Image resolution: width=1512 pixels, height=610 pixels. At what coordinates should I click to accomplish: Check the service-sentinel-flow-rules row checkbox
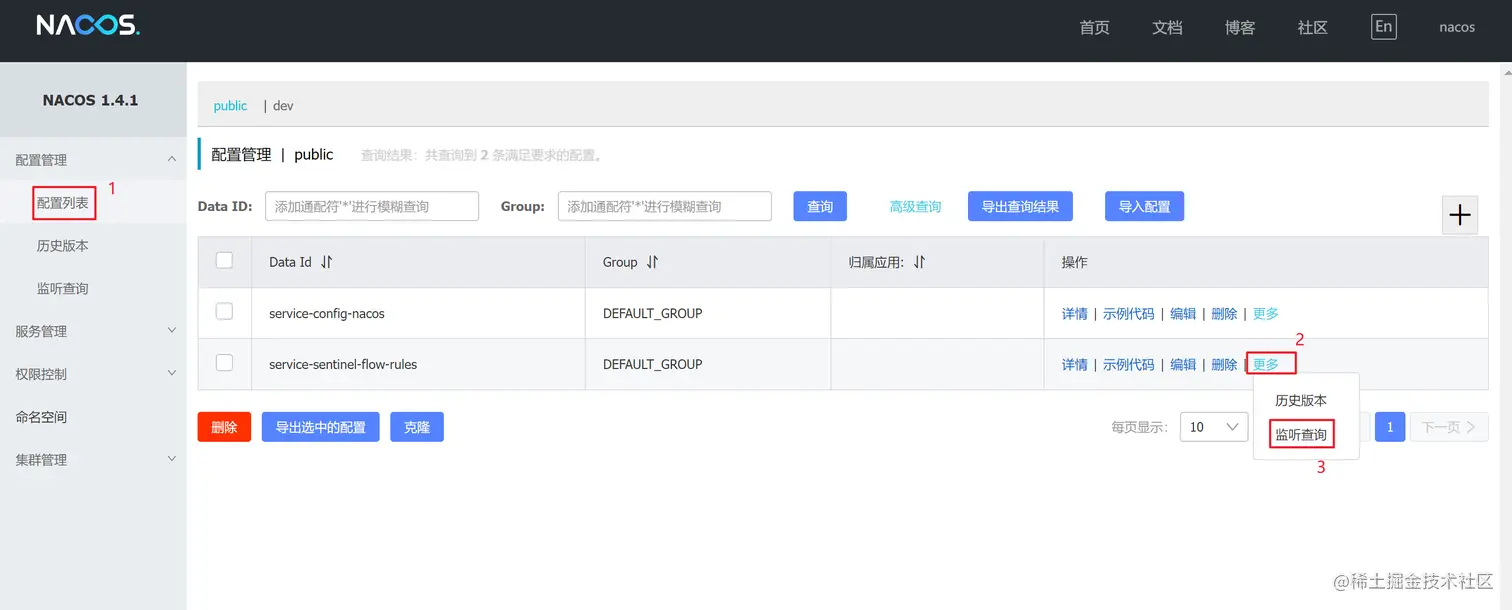pos(224,362)
